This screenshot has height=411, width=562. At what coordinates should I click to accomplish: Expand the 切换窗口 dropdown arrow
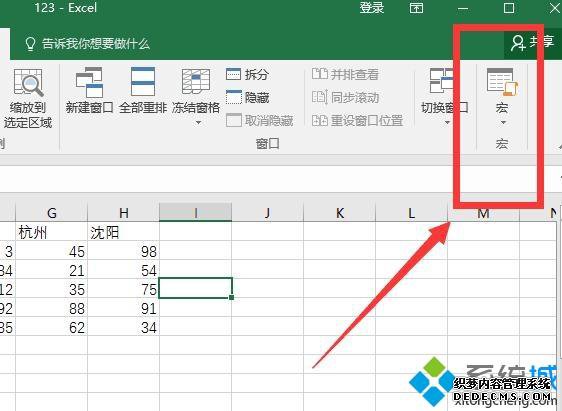click(x=447, y=123)
